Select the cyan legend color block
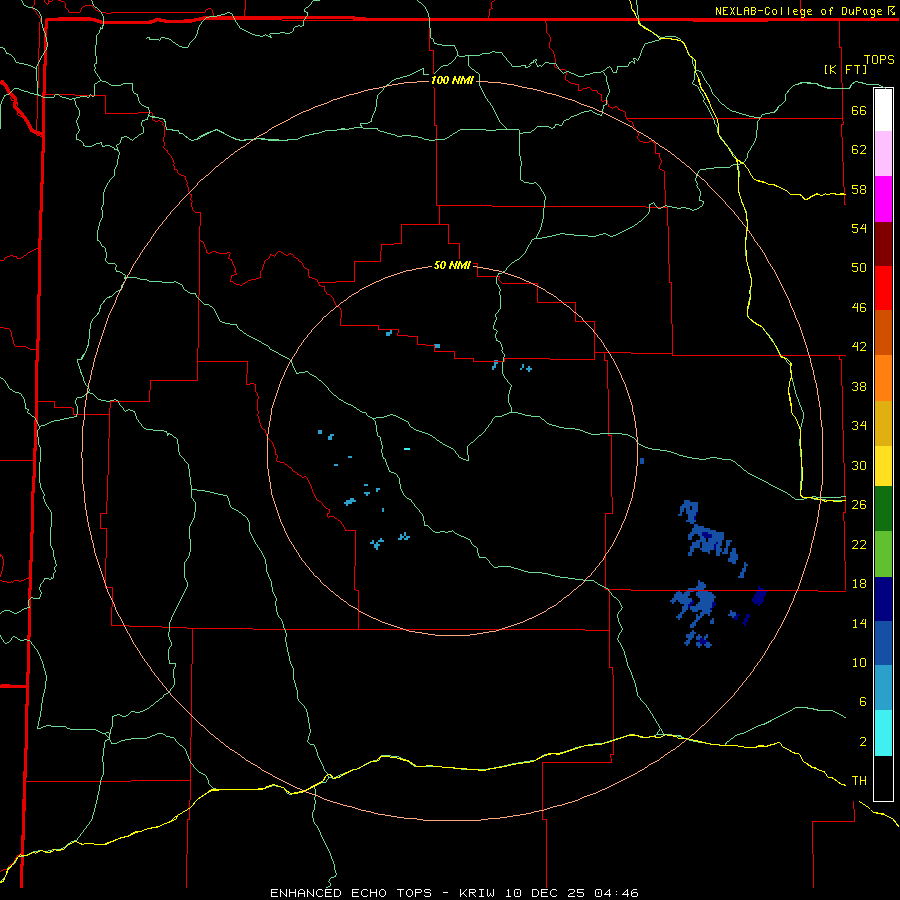The width and height of the screenshot is (900, 900). coord(883,733)
